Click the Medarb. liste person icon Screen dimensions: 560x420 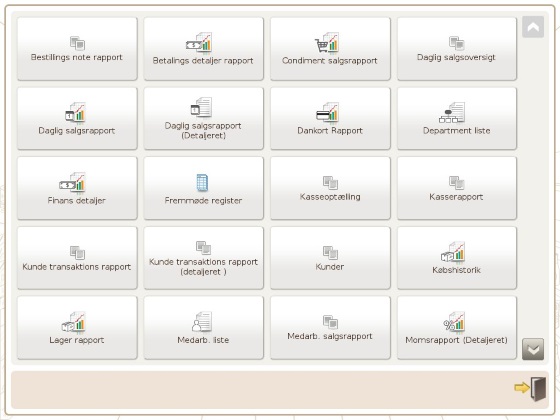click(x=202, y=321)
